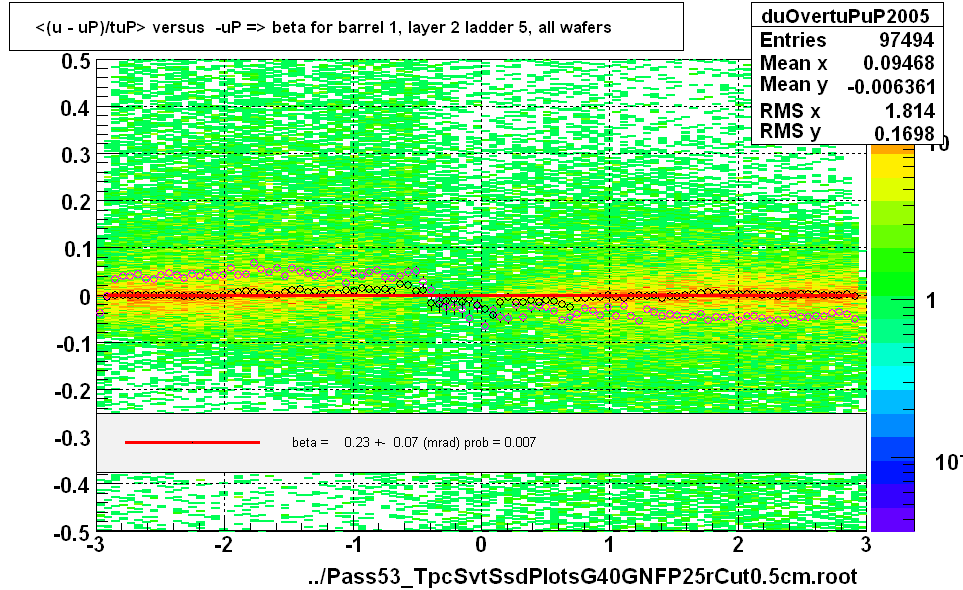Click y-axis label 0.2
The height and width of the screenshot is (590, 963).
[76, 202]
